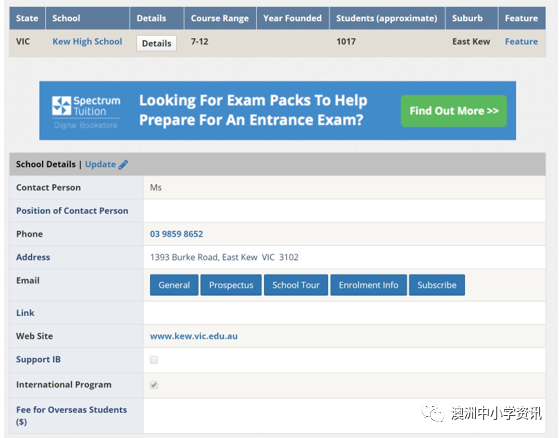Toggle the Support IB checkbox
The height and width of the screenshot is (438, 559).
154,360
